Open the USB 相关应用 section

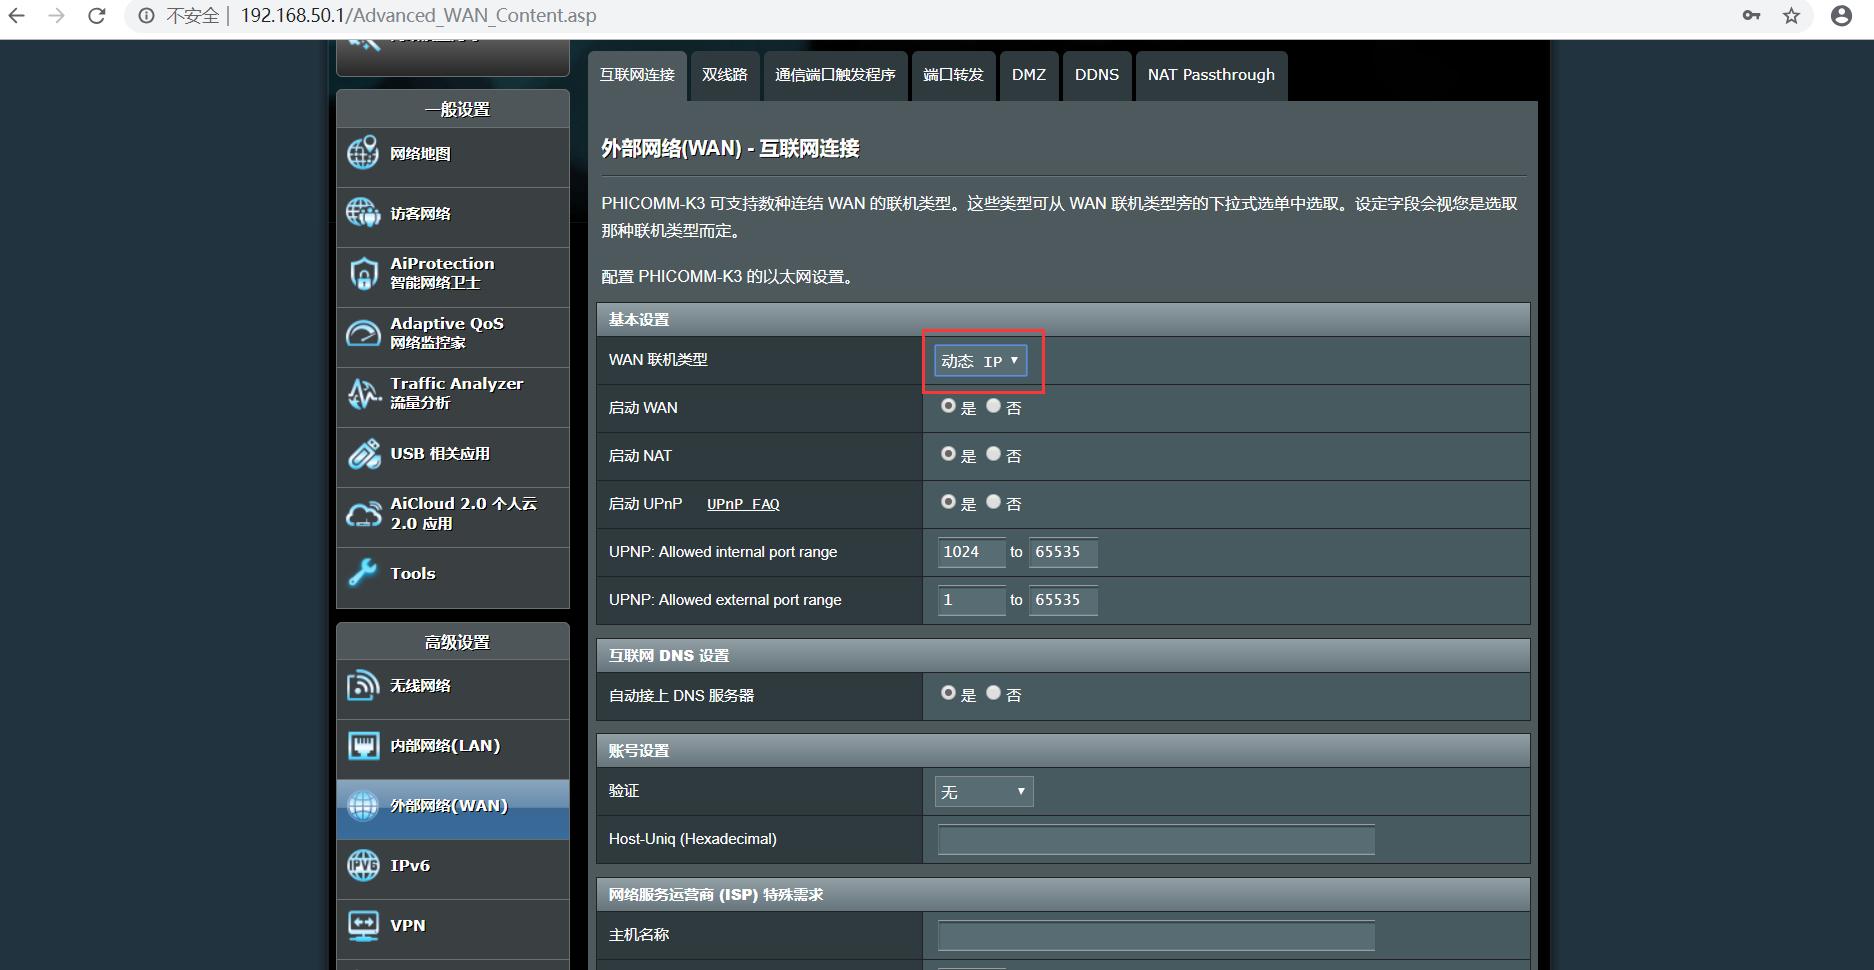click(x=440, y=453)
